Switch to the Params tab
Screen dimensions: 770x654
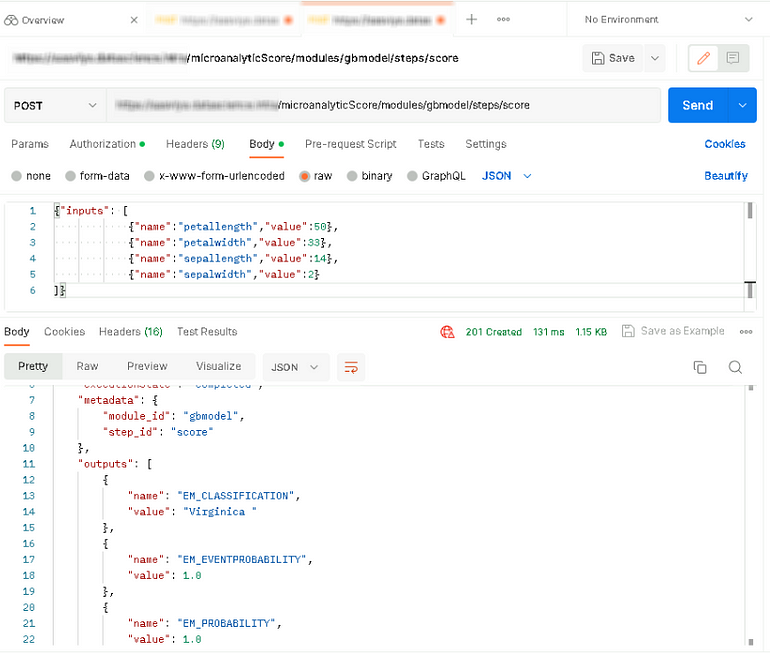(x=30, y=144)
